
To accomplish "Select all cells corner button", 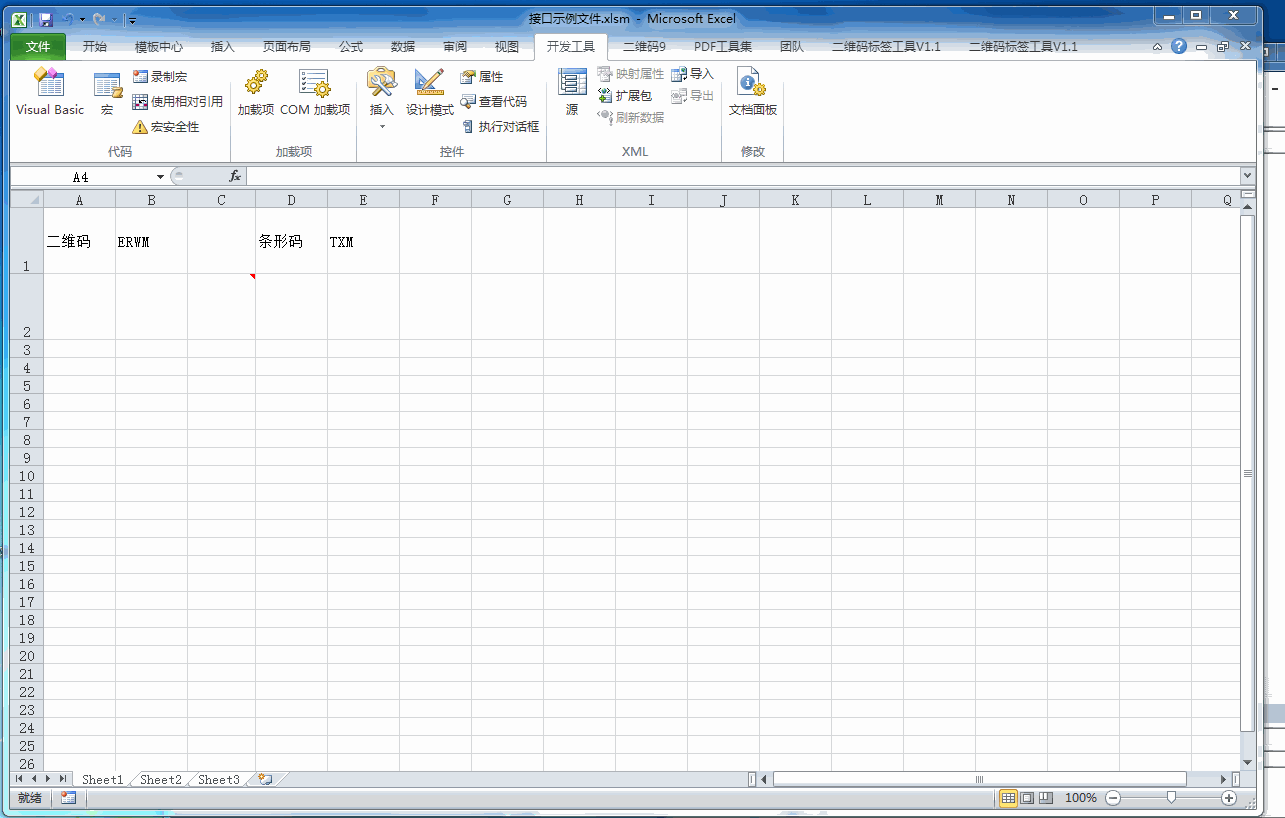I will click(27, 200).
